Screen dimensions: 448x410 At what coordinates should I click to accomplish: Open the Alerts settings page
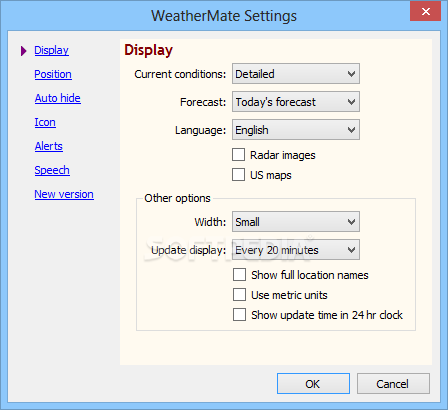point(49,146)
